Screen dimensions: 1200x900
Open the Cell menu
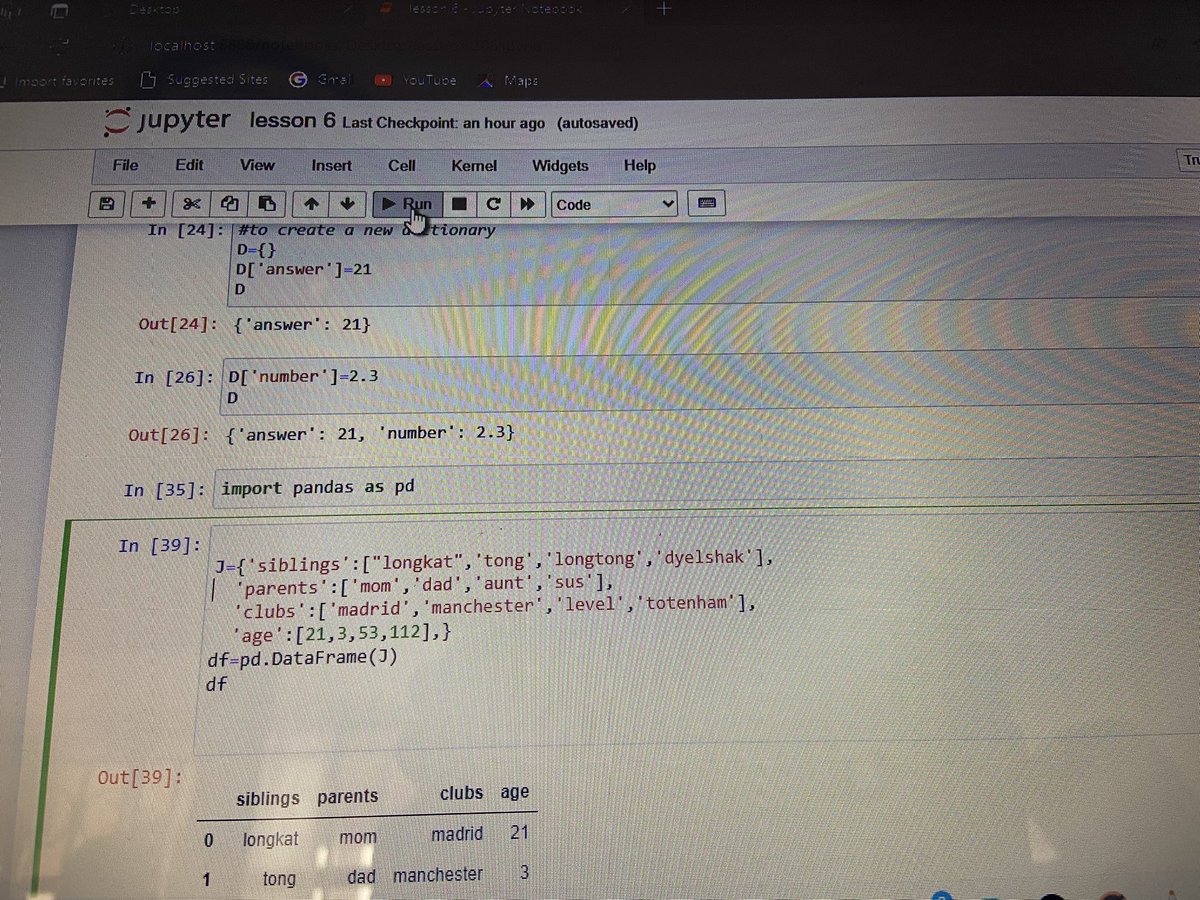(x=401, y=165)
